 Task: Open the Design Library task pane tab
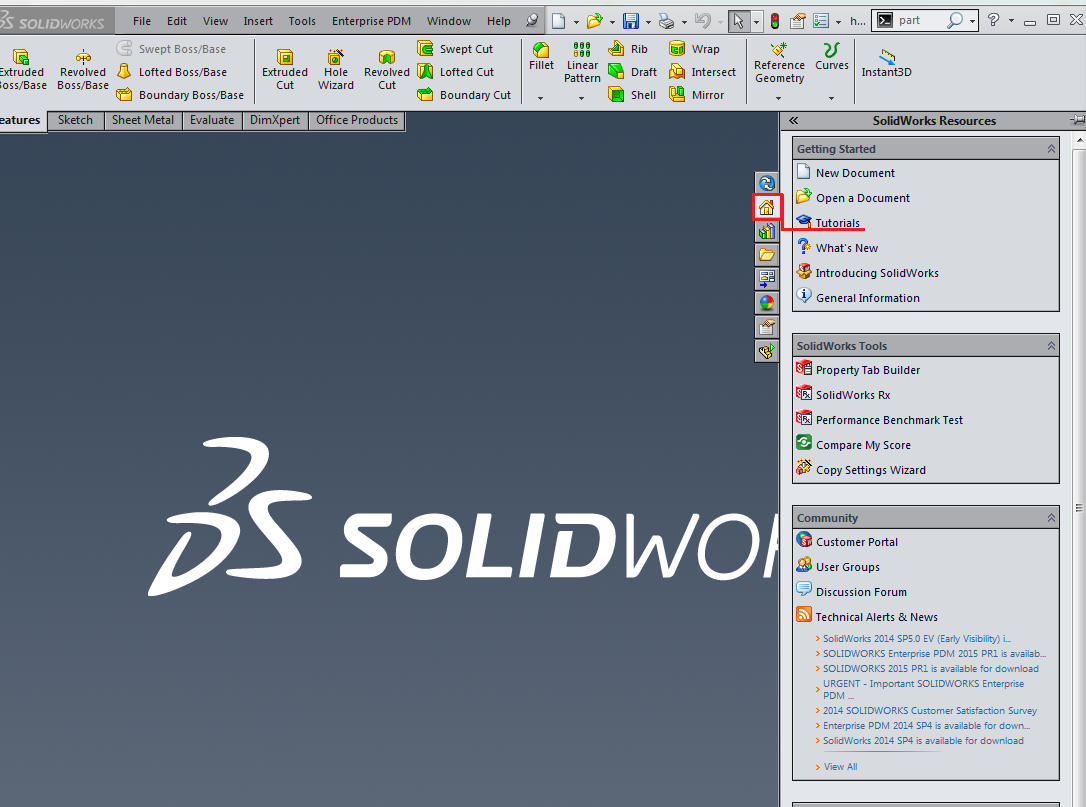766,231
